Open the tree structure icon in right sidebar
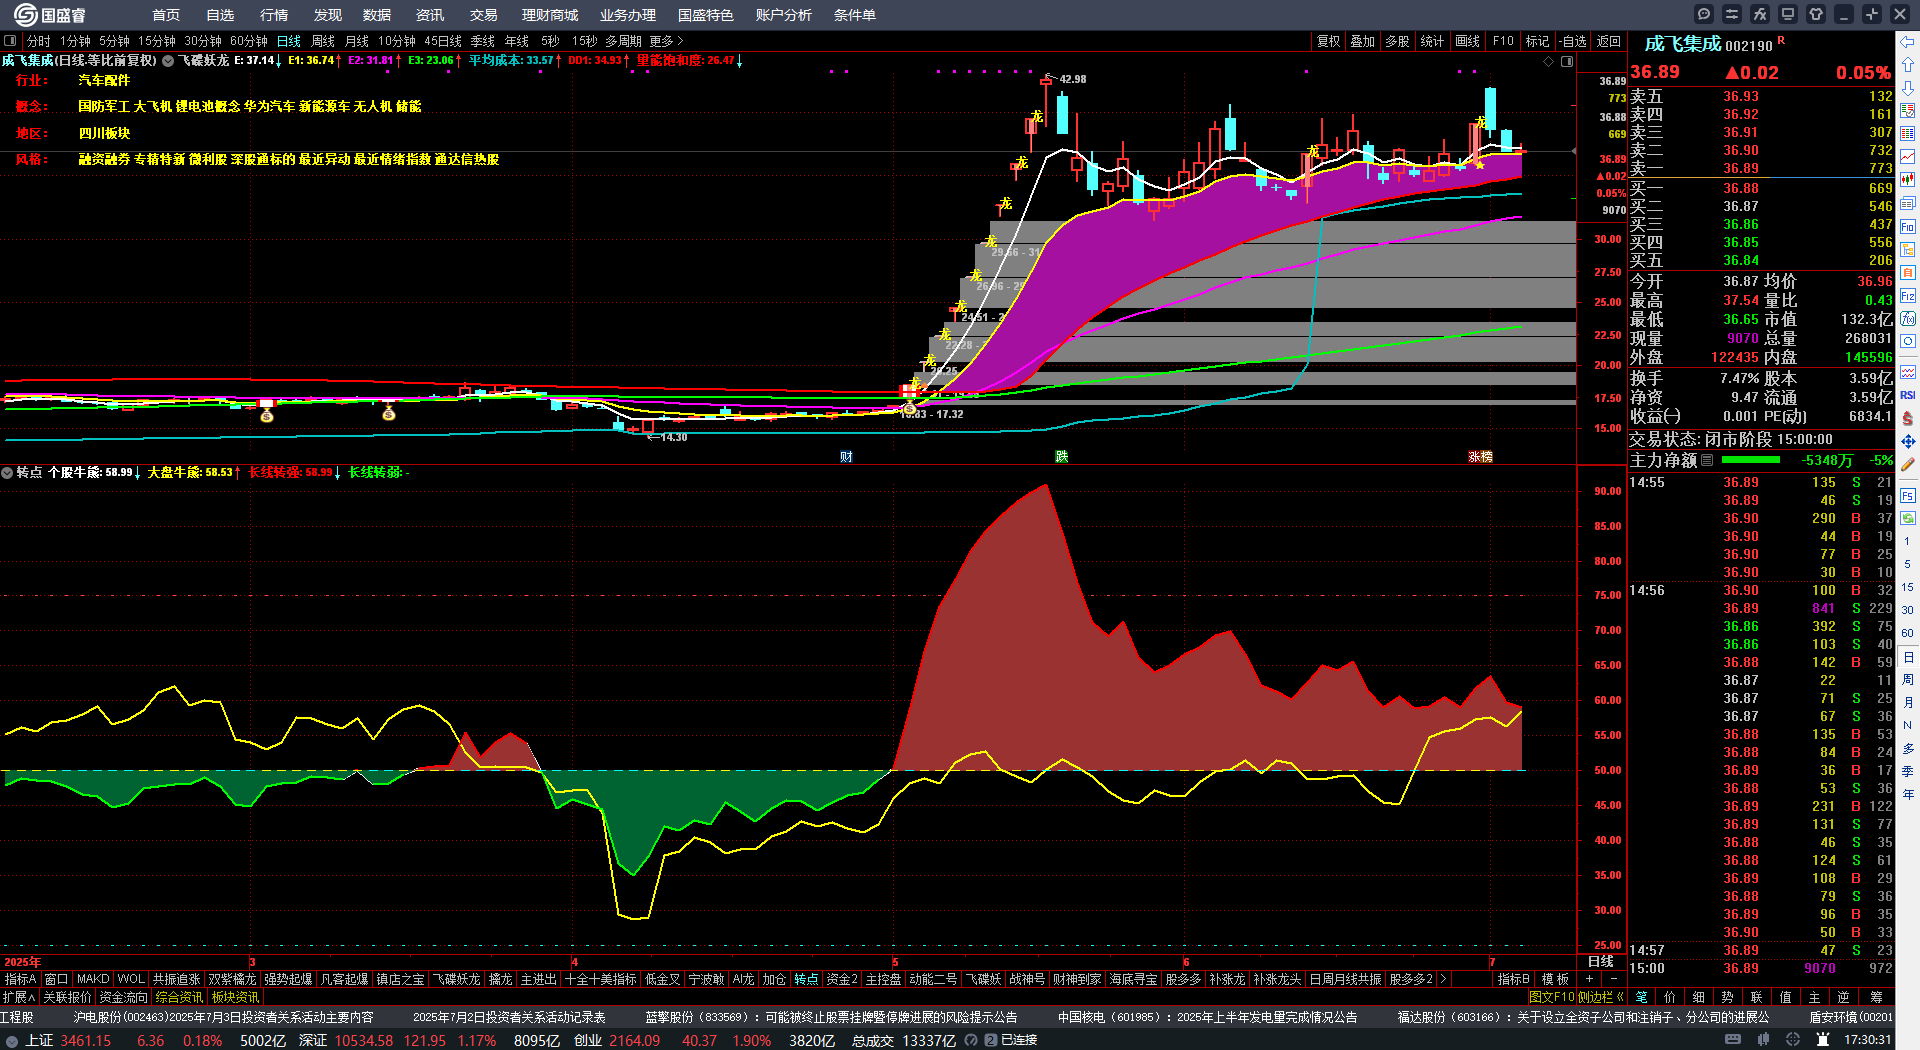This screenshot has height=1050, width=1920. [1908, 250]
